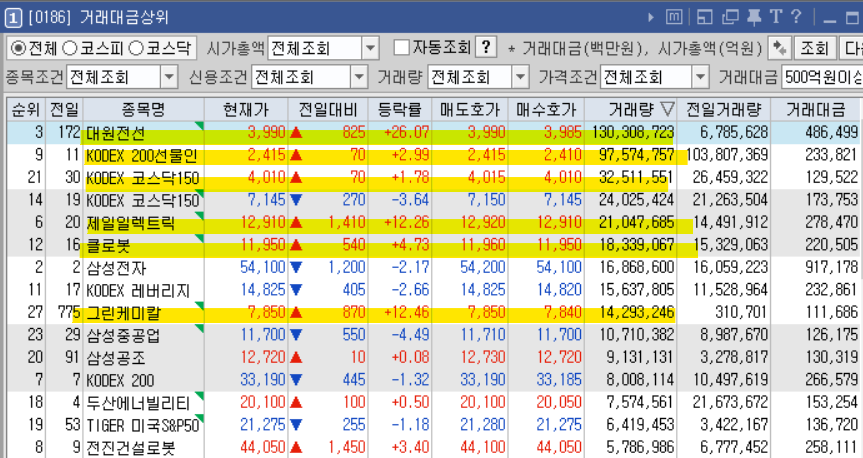Image resolution: width=863 pixels, height=458 pixels.
Task: Sort by 전일거래량 column header
Action: [724, 110]
